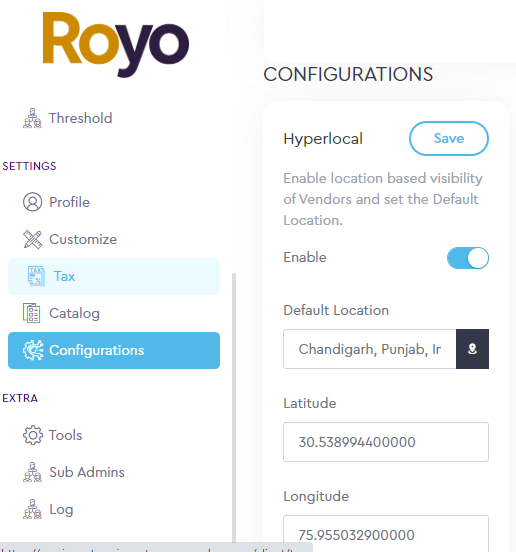Click the sidebar vertical scrollbar
Screen dimensions: 516x552
(234, 408)
